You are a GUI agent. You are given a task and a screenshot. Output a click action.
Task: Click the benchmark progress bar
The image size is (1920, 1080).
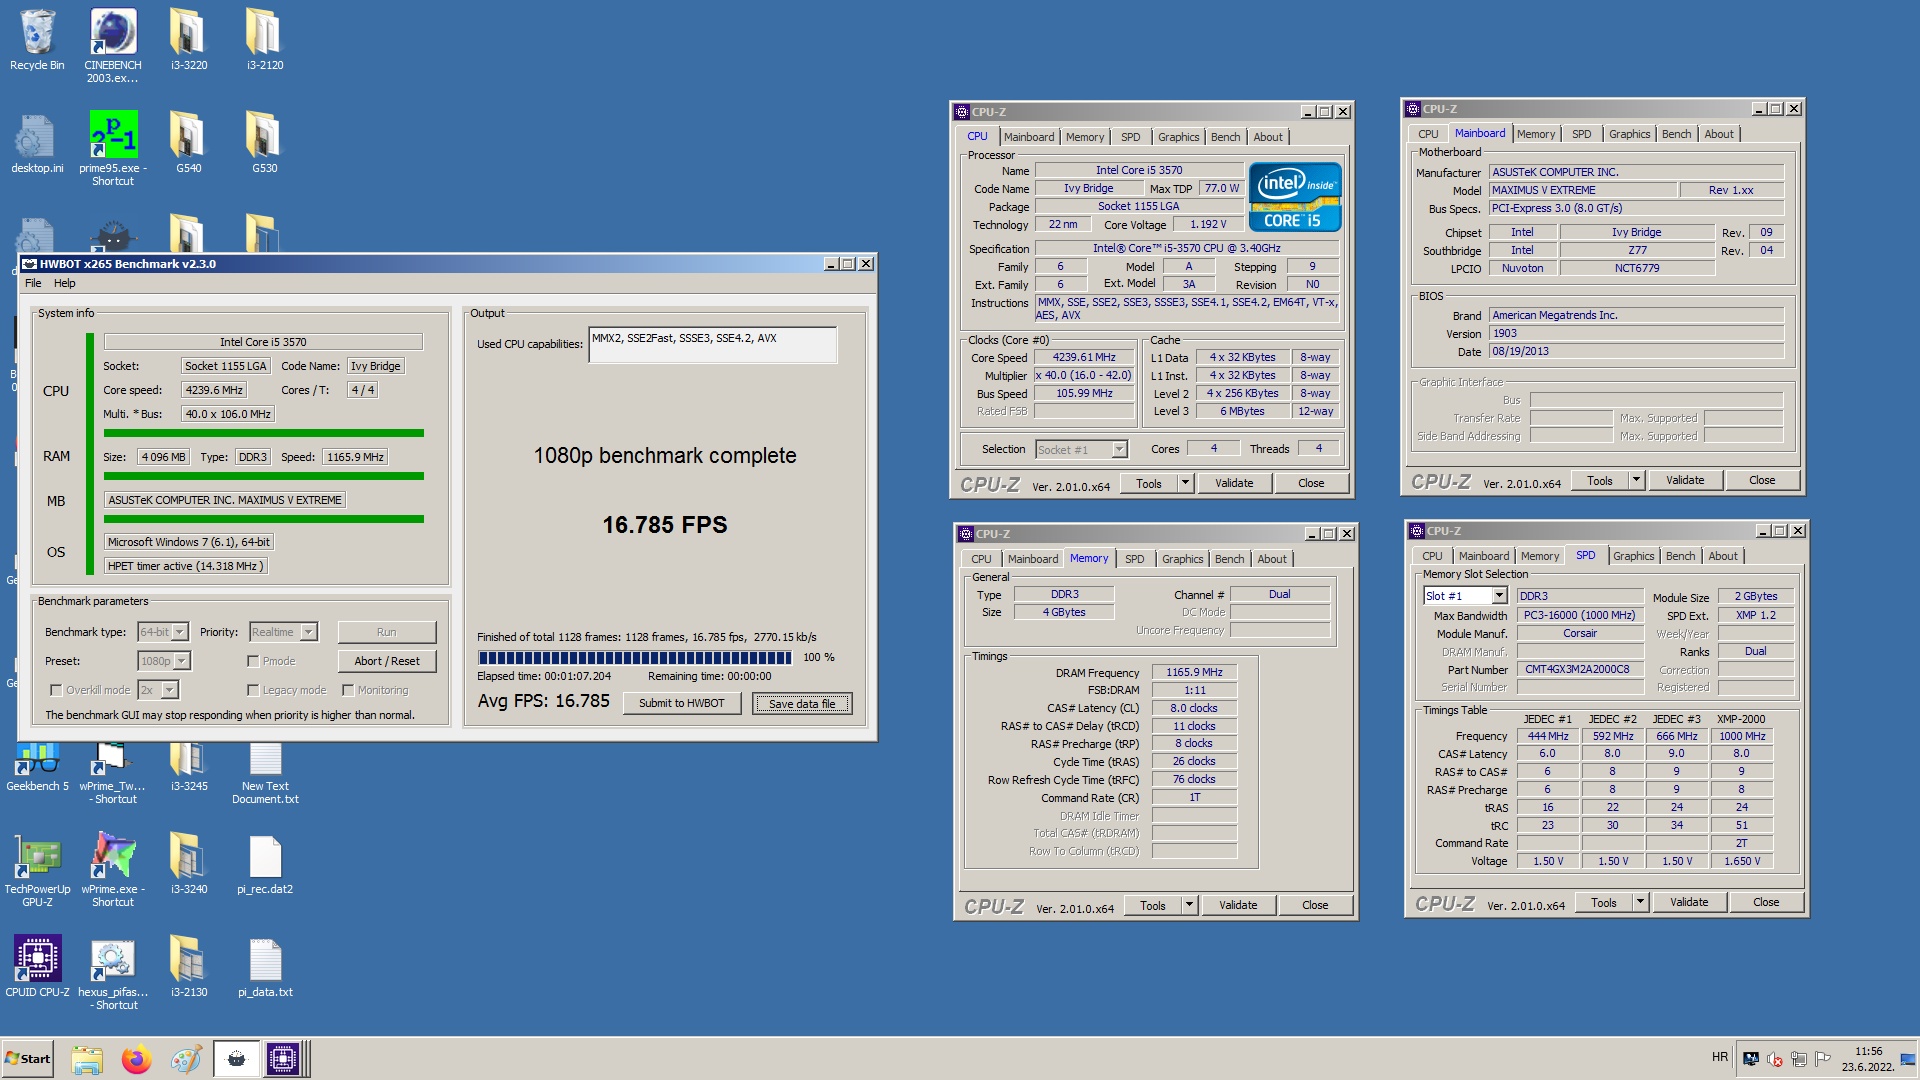click(635, 658)
